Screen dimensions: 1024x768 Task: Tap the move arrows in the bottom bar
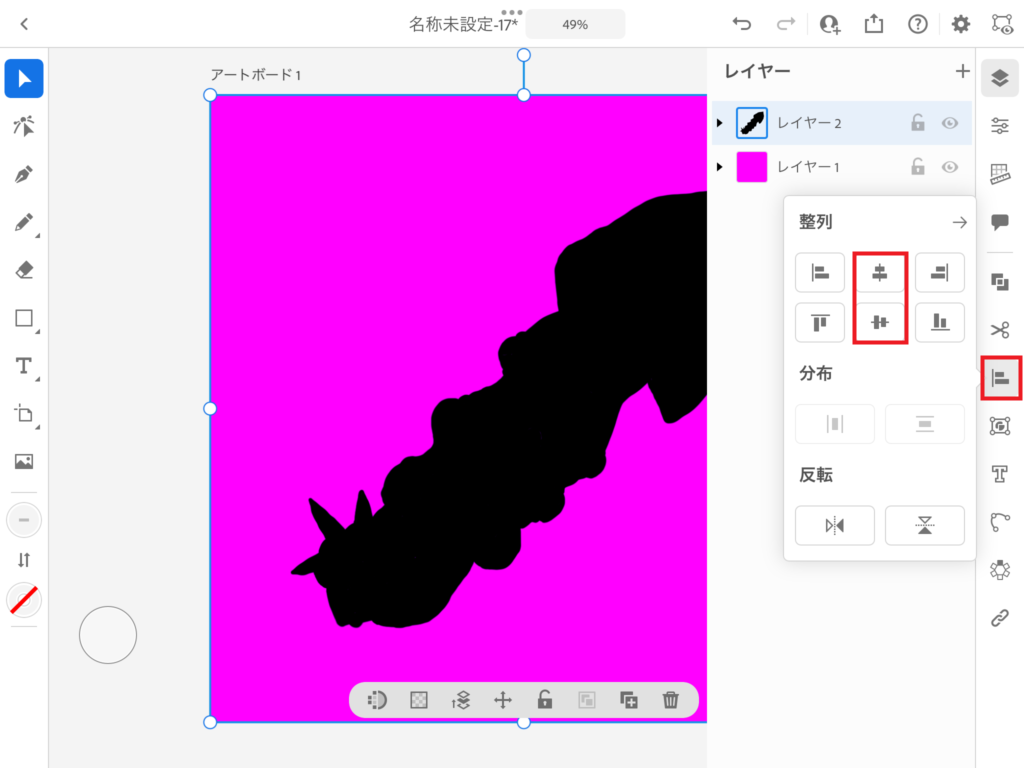point(503,701)
